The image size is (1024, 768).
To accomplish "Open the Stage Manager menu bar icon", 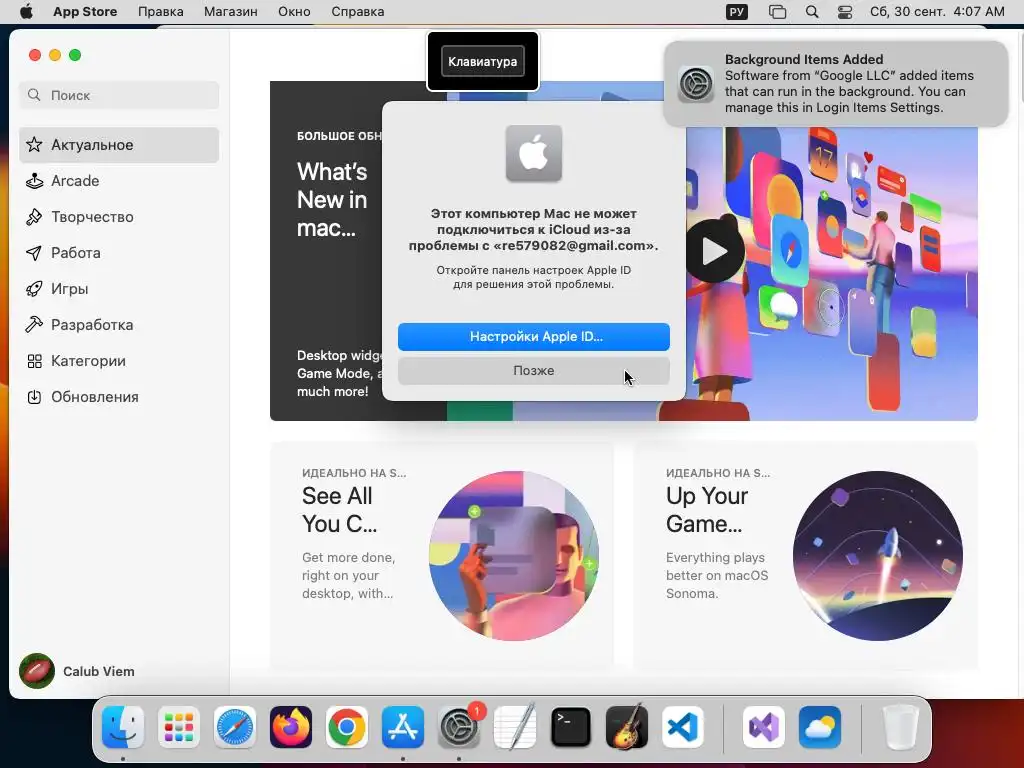I will 777,12.
